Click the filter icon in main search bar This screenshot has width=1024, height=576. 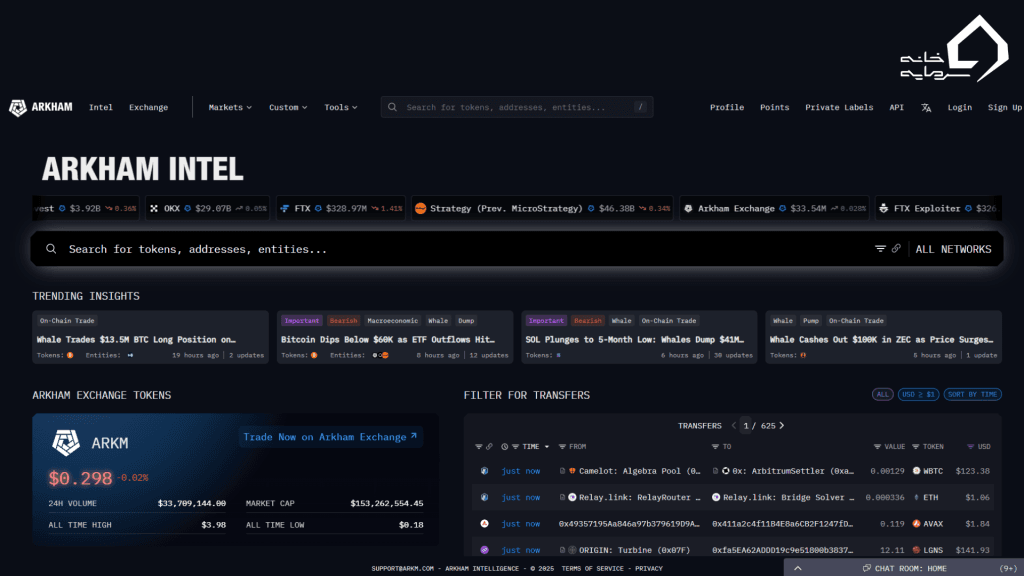click(x=881, y=249)
